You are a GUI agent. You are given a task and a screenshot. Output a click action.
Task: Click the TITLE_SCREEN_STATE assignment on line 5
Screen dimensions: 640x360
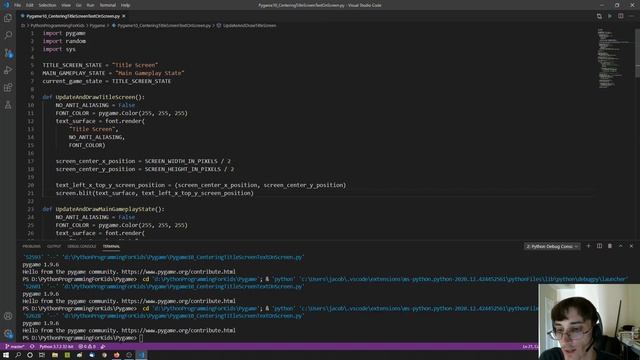point(100,65)
